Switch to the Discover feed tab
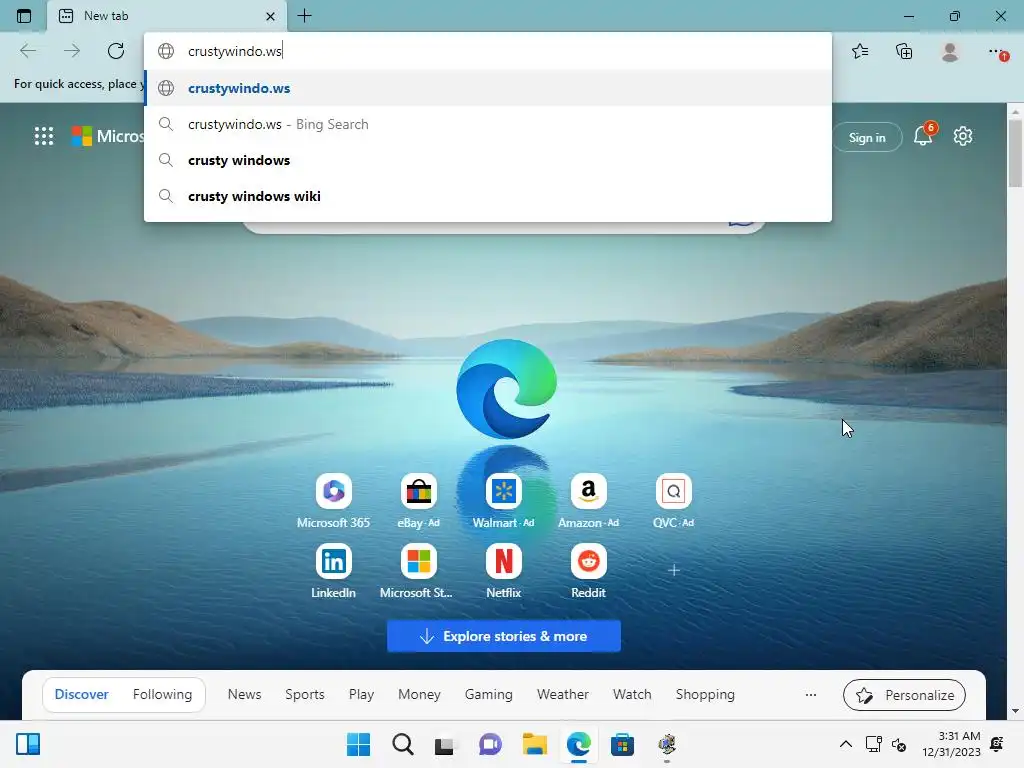The width and height of the screenshot is (1024, 768). tap(82, 694)
